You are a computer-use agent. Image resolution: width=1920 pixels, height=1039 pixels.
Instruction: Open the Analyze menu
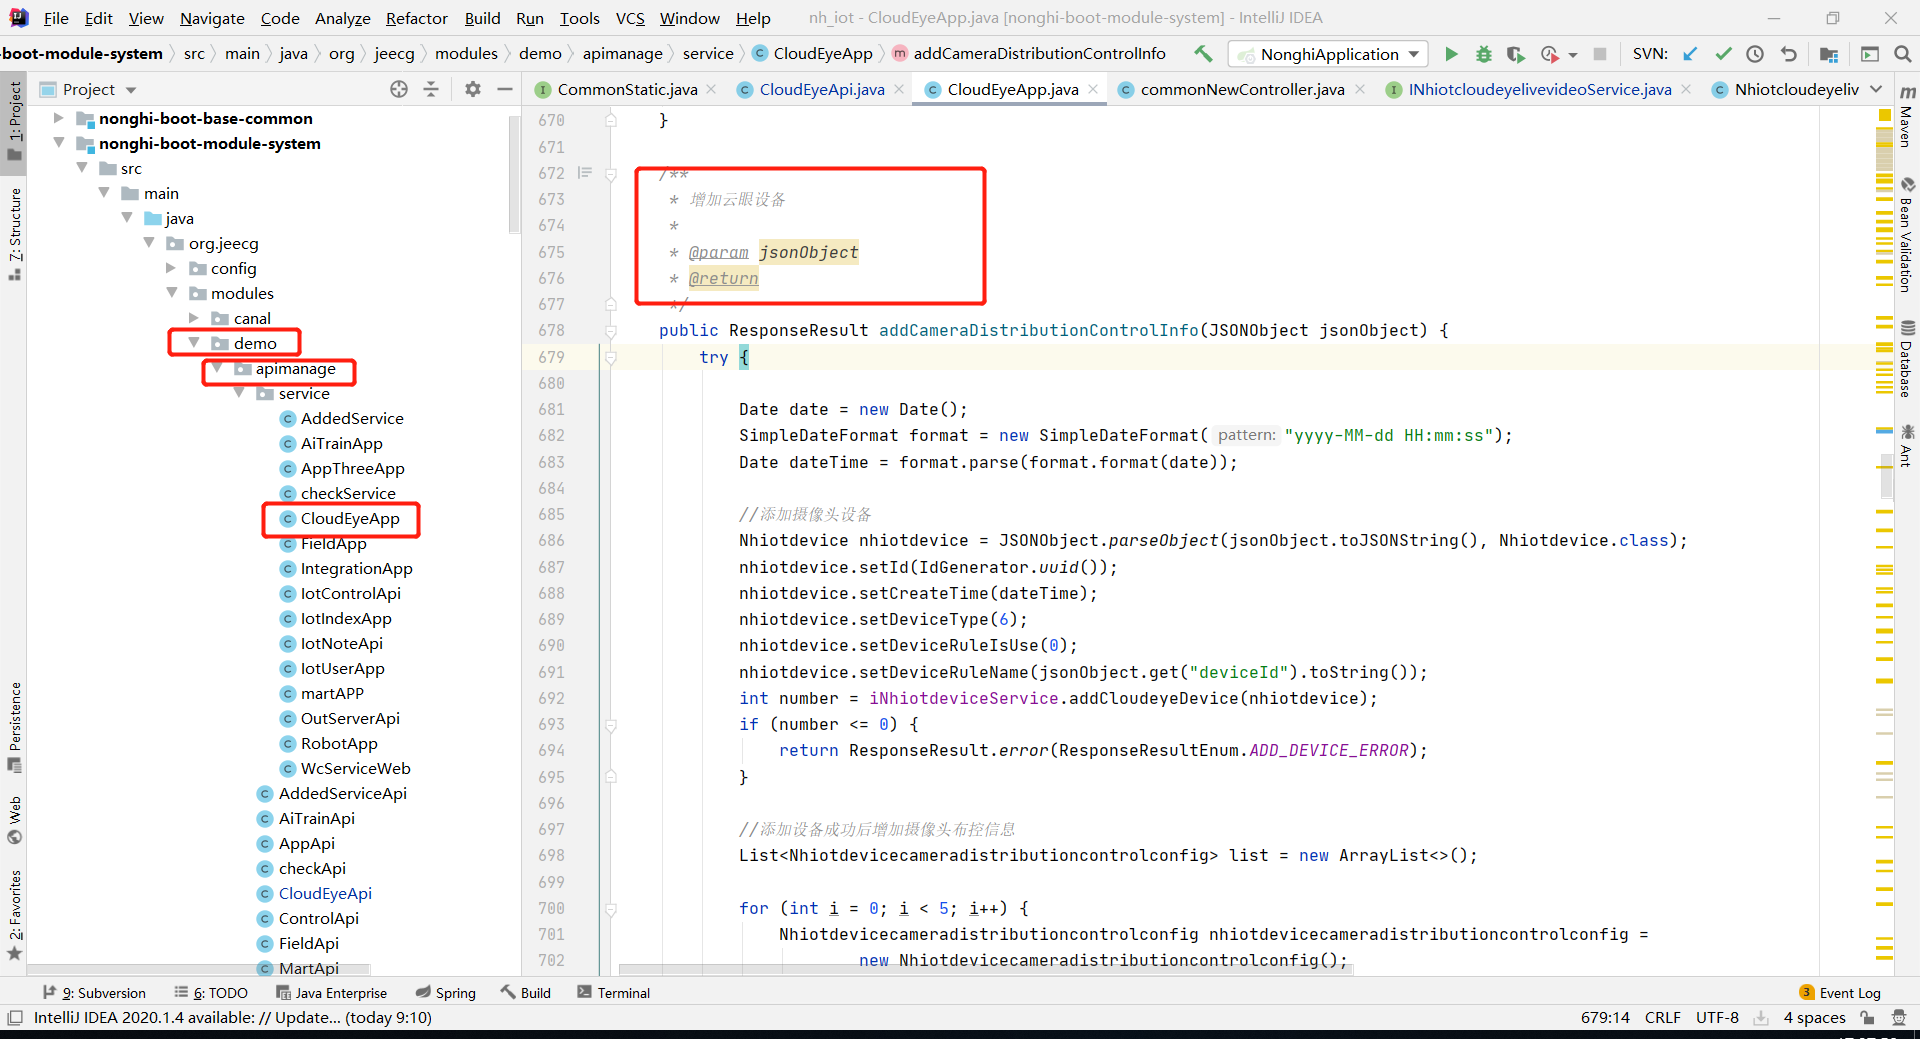point(342,18)
